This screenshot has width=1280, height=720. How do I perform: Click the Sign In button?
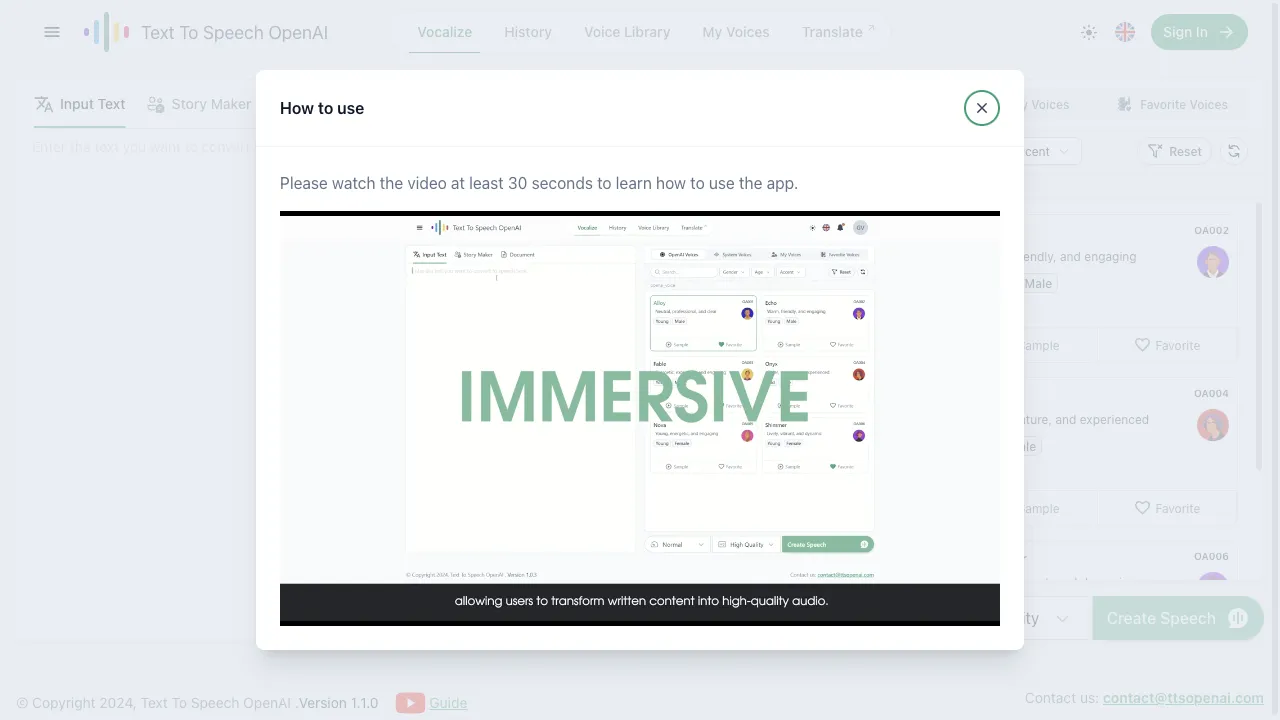pyautogui.click(x=1199, y=32)
